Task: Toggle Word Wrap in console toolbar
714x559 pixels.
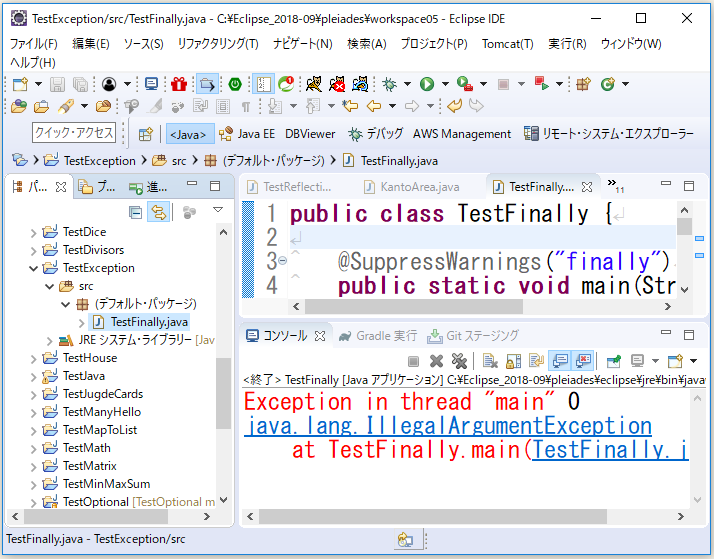Action: (536, 361)
